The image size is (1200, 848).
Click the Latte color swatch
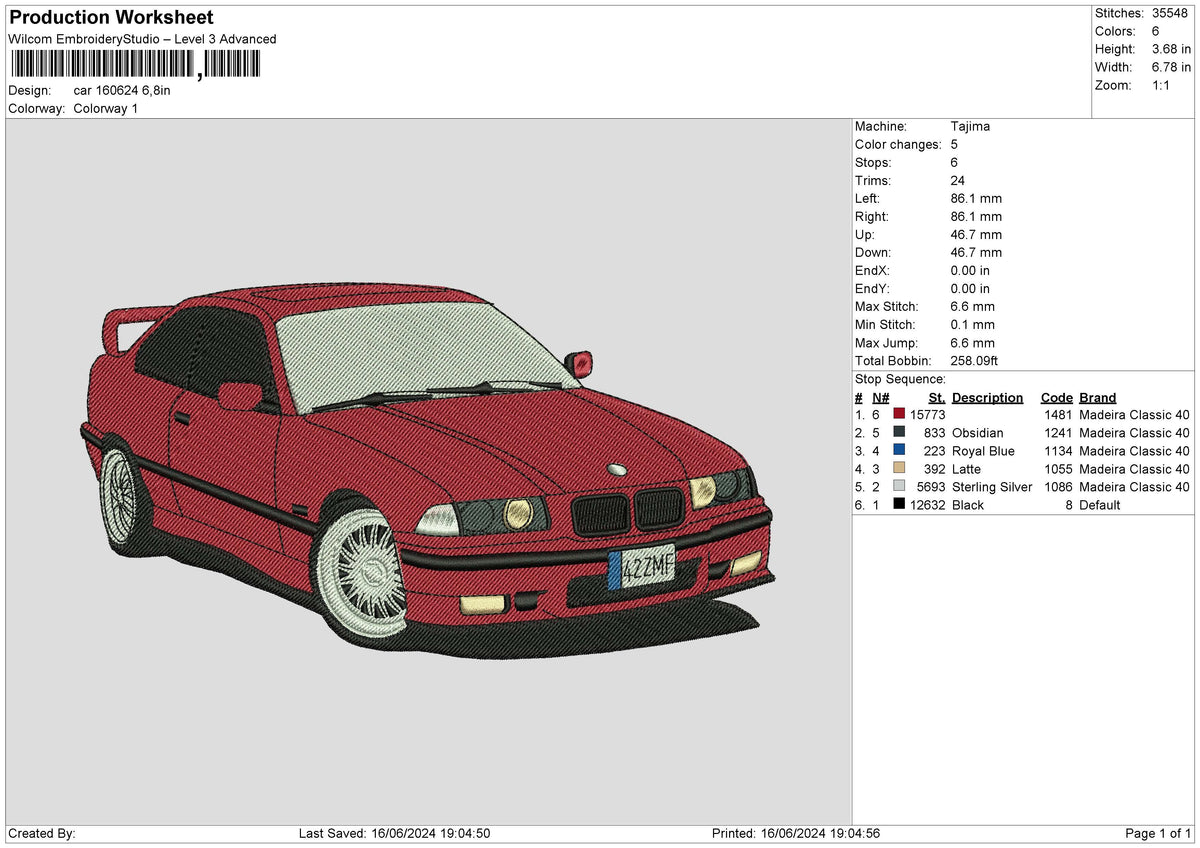(899, 469)
